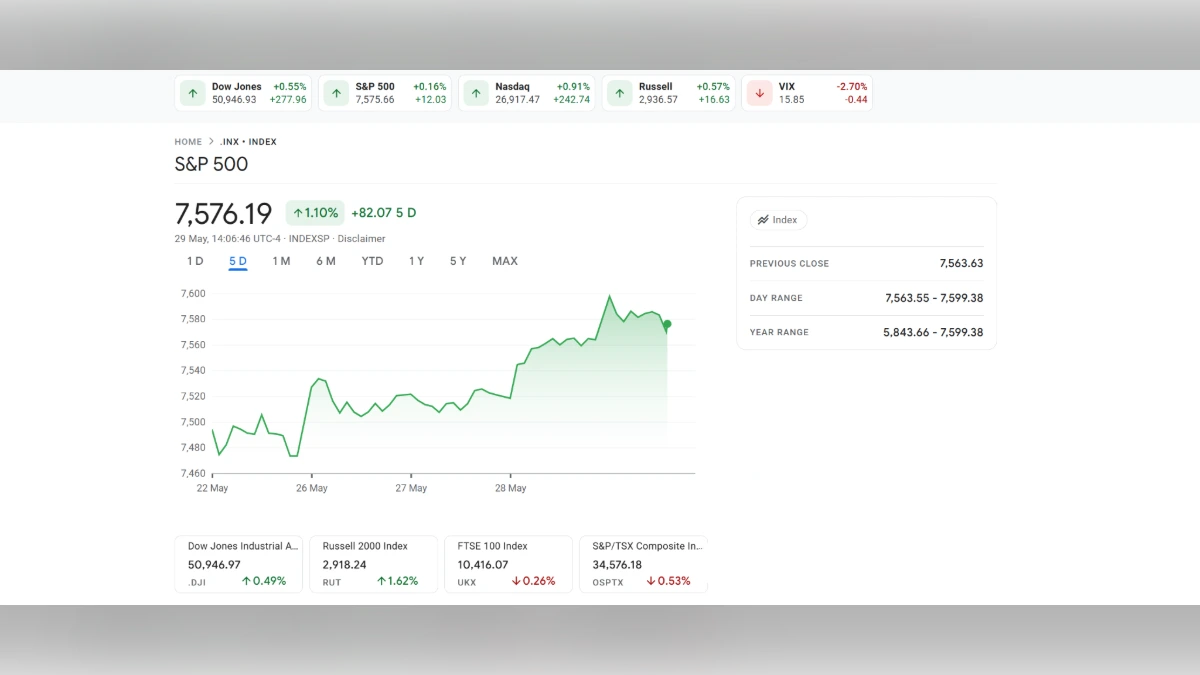
Task: Select the 5 D chart range tab
Action: pyautogui.click(x=238, y=261)
